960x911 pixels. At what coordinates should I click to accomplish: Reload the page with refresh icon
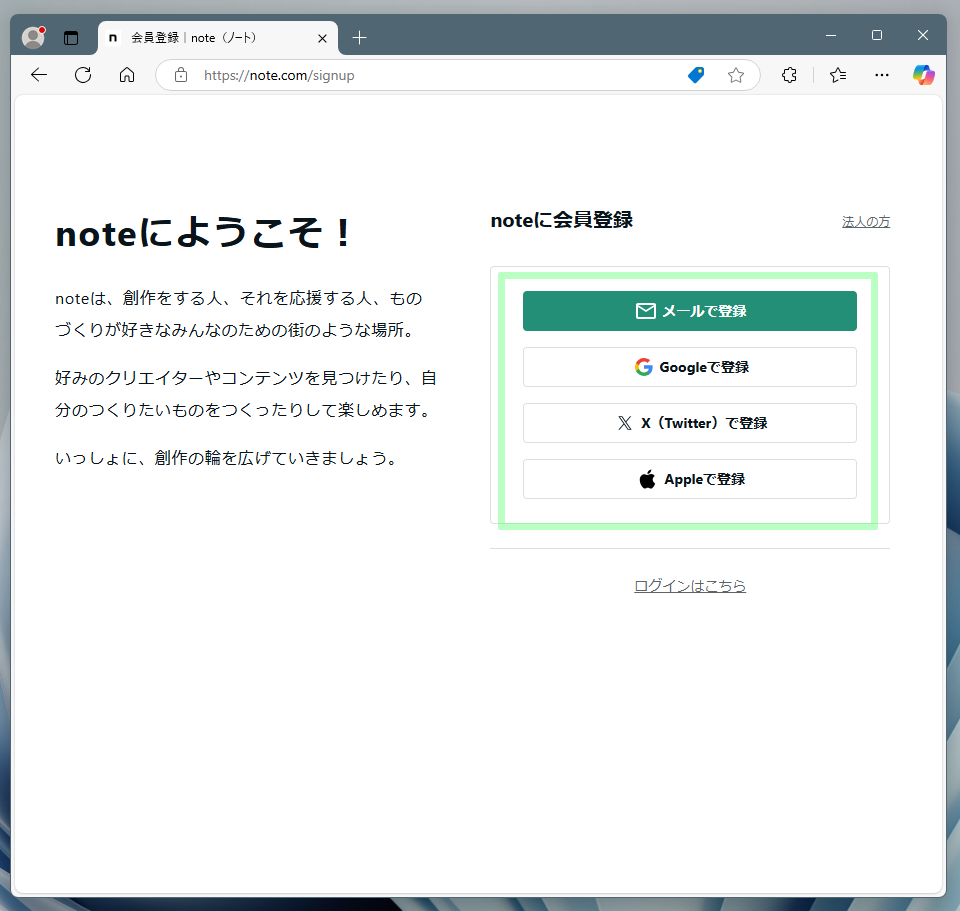point(83,75)
